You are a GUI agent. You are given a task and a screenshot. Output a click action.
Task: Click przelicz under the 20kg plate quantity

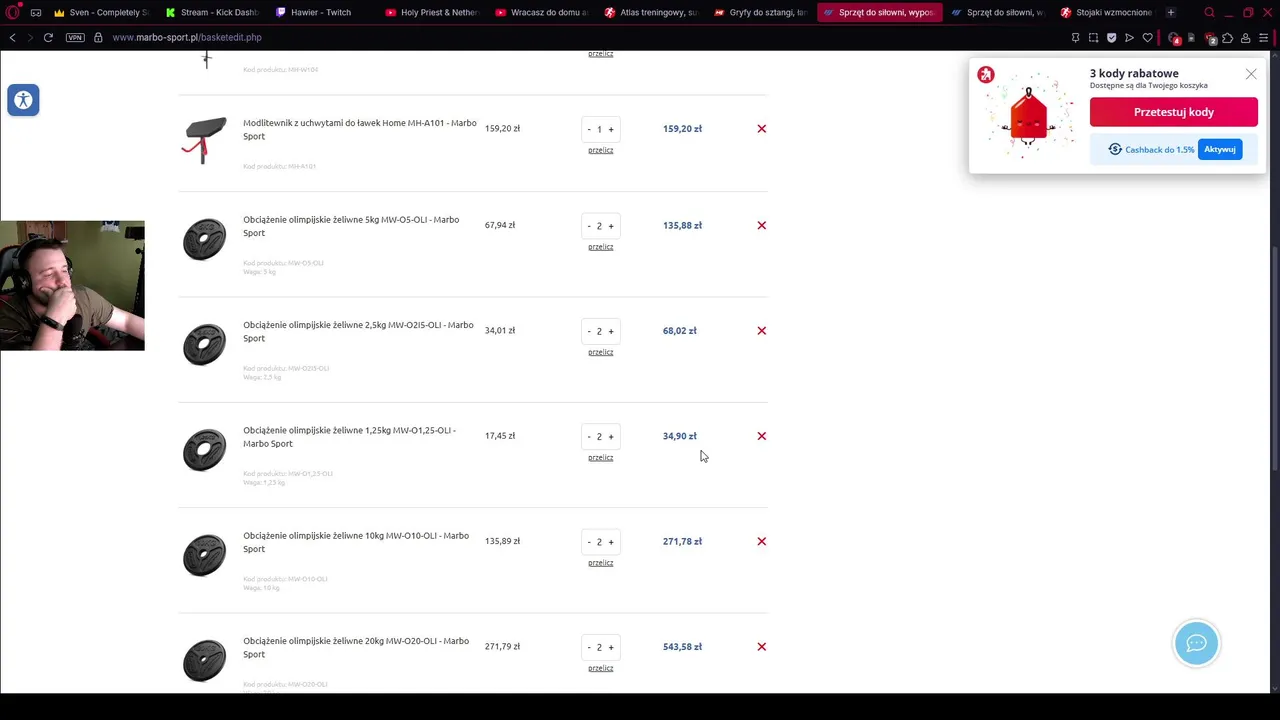[x=601, y=668]
